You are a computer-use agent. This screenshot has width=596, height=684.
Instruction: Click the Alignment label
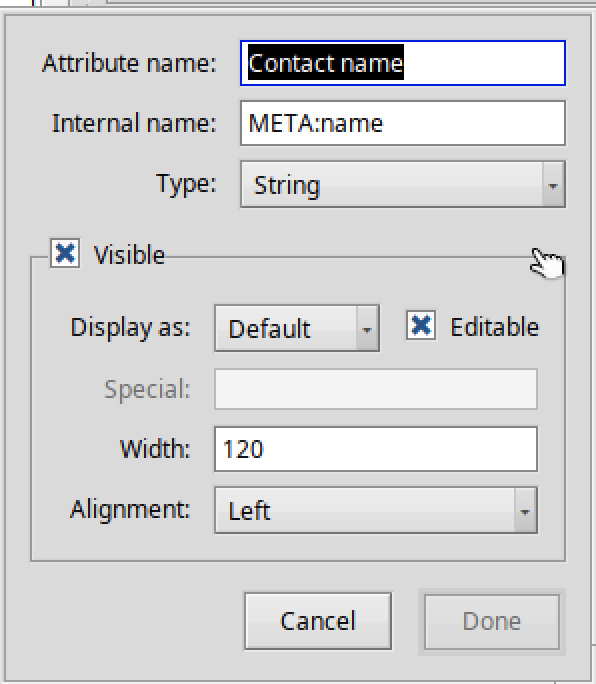[130, 509]
